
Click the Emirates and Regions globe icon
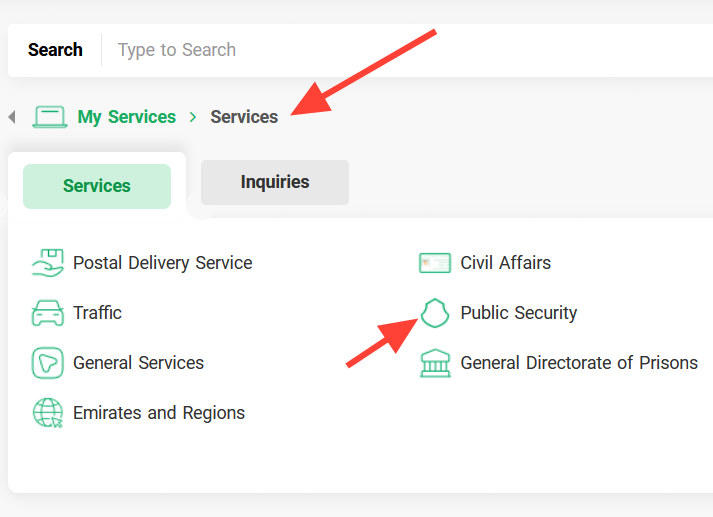pos(48,413)
